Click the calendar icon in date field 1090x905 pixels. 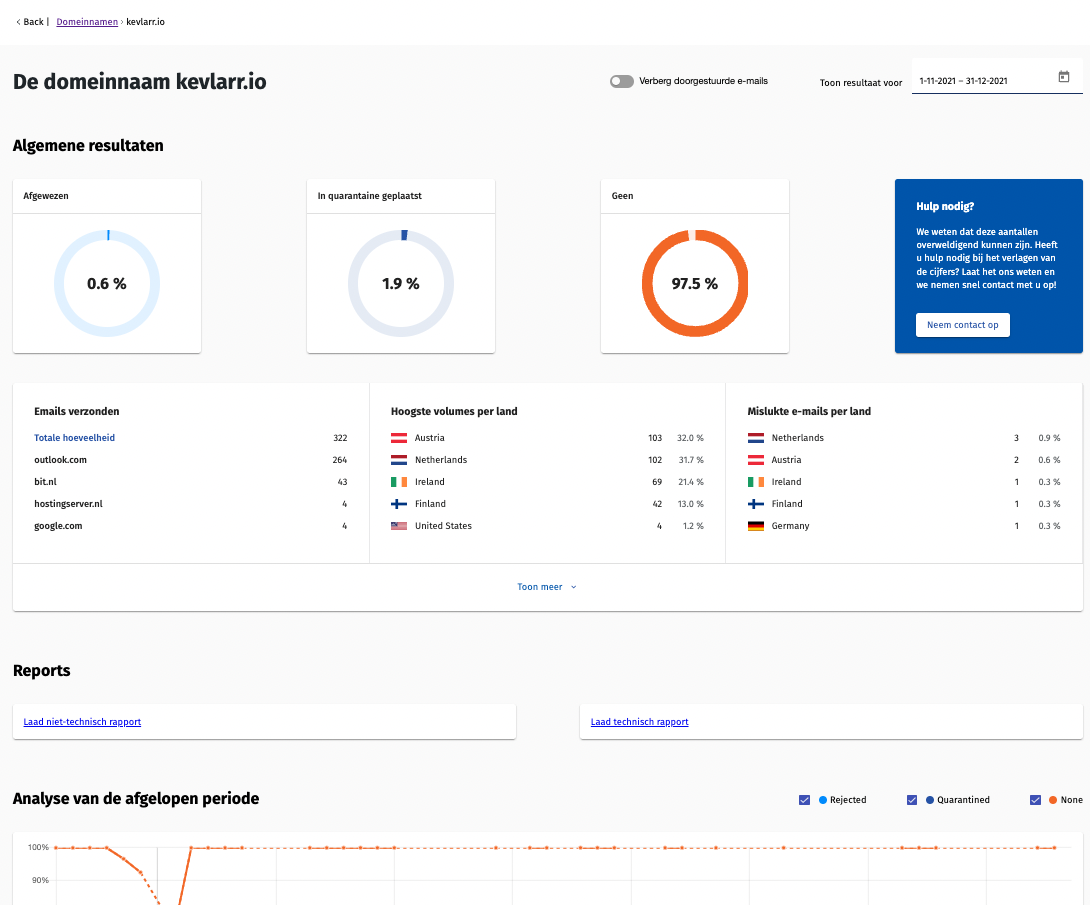[x=1063, y=77]
